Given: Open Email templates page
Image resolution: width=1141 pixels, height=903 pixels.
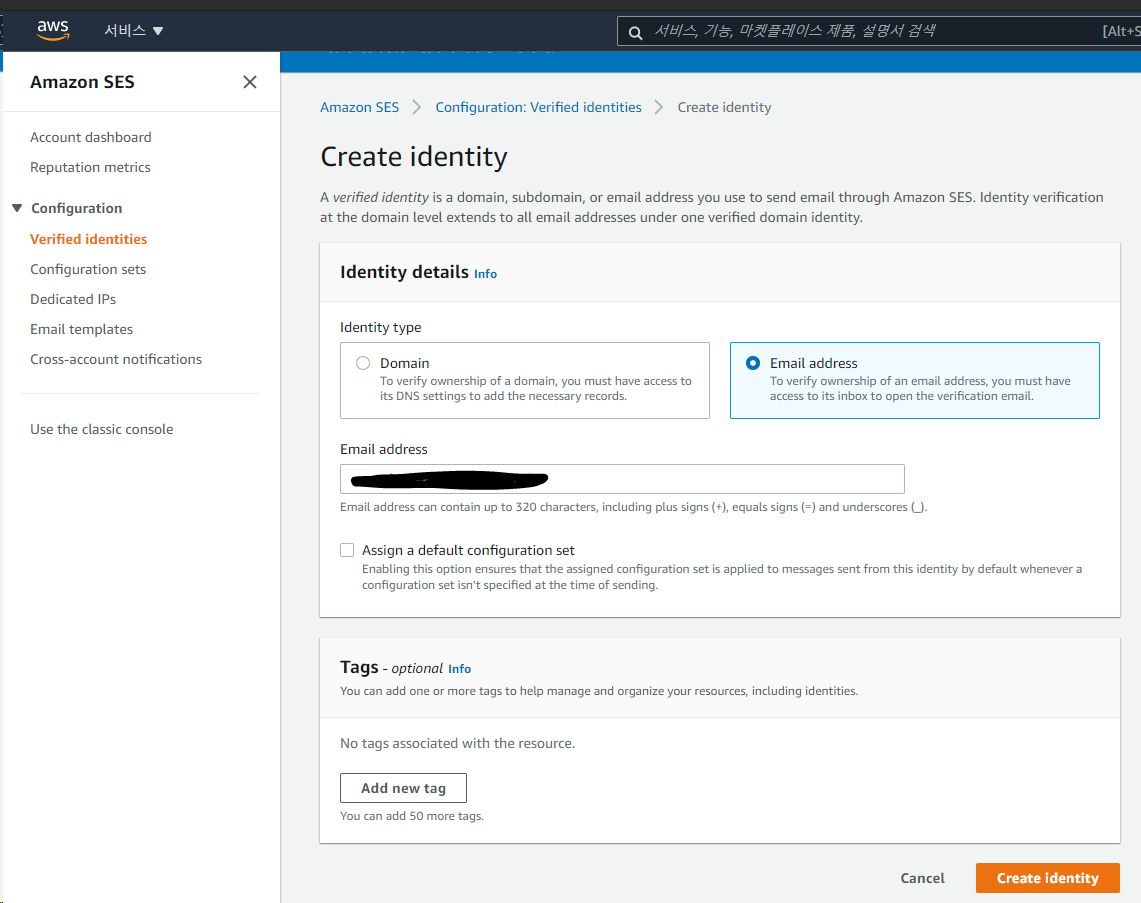Looking at the screenshot, I should point(82,329).
